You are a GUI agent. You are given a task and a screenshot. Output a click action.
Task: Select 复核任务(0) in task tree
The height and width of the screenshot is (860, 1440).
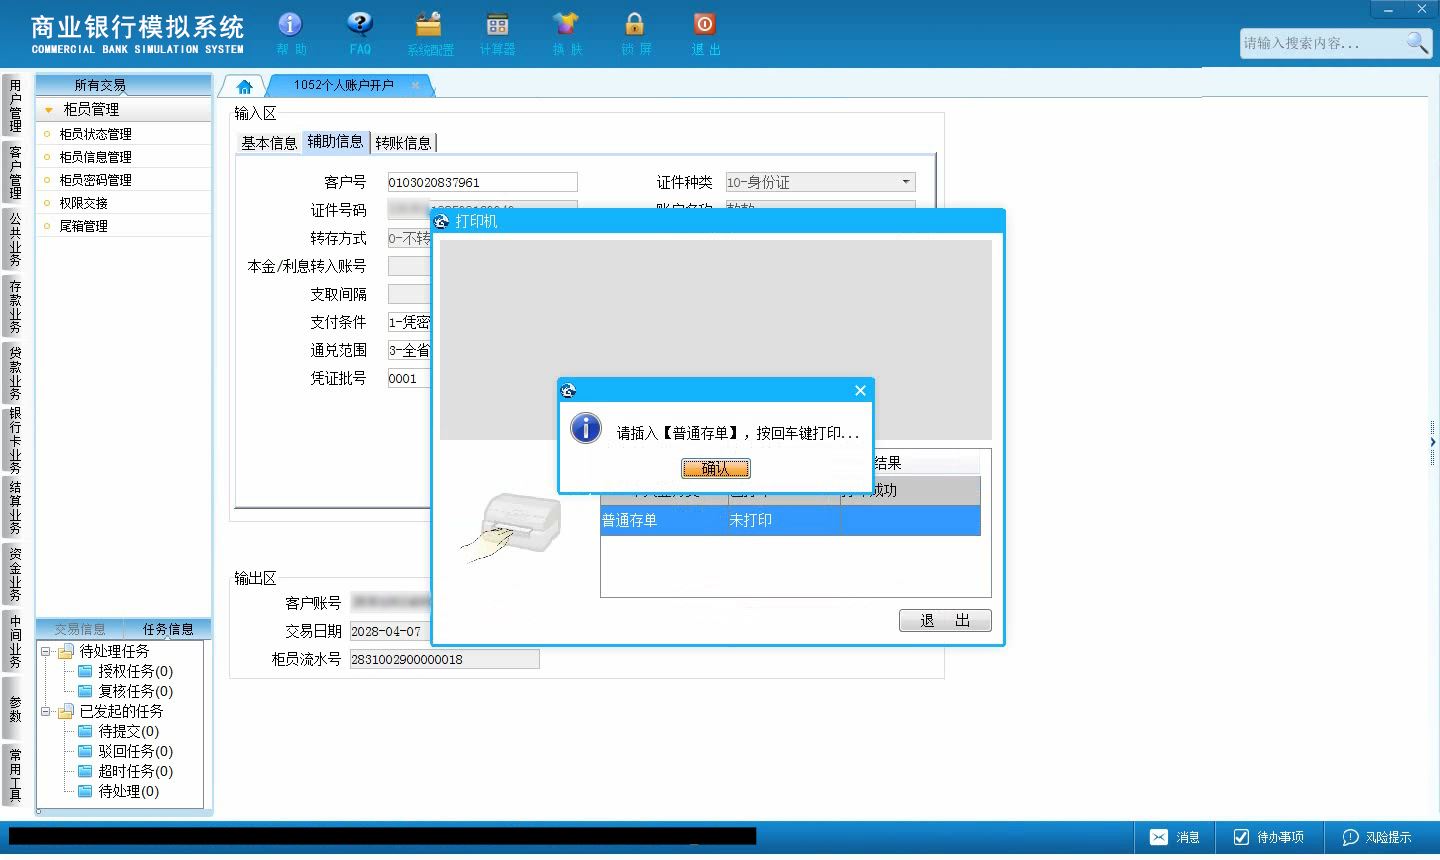coord(135,692)
